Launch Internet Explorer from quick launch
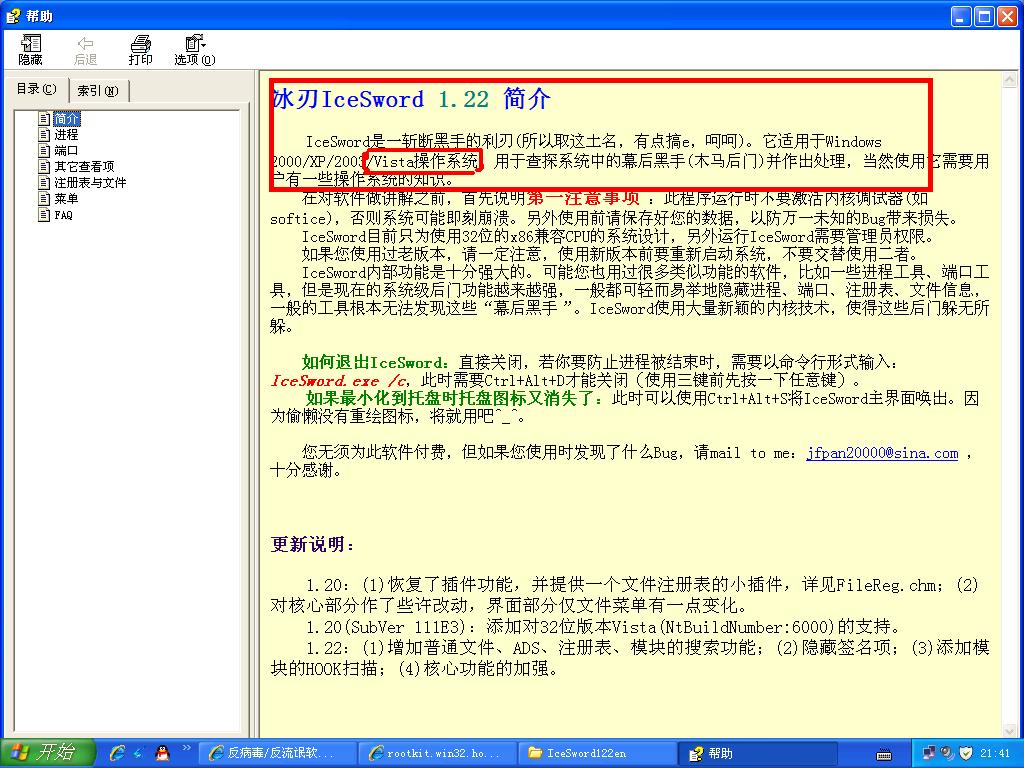This screenshot has height=768, width=1024. [x=118, y=753]
